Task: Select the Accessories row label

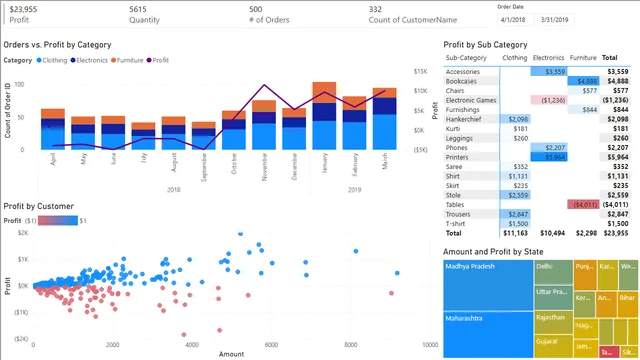Action: pos(463,72)
